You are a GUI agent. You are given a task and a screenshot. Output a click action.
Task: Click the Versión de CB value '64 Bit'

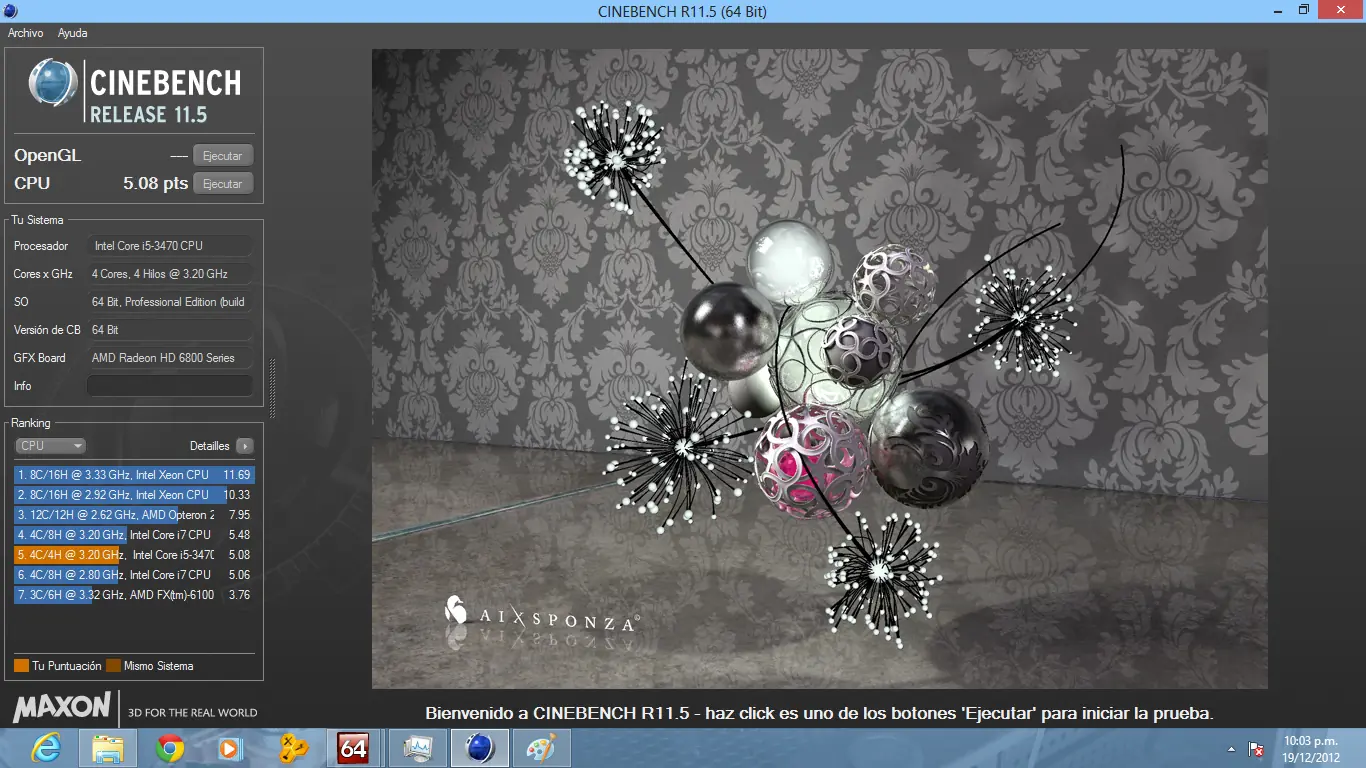click(x=170, y=330)
